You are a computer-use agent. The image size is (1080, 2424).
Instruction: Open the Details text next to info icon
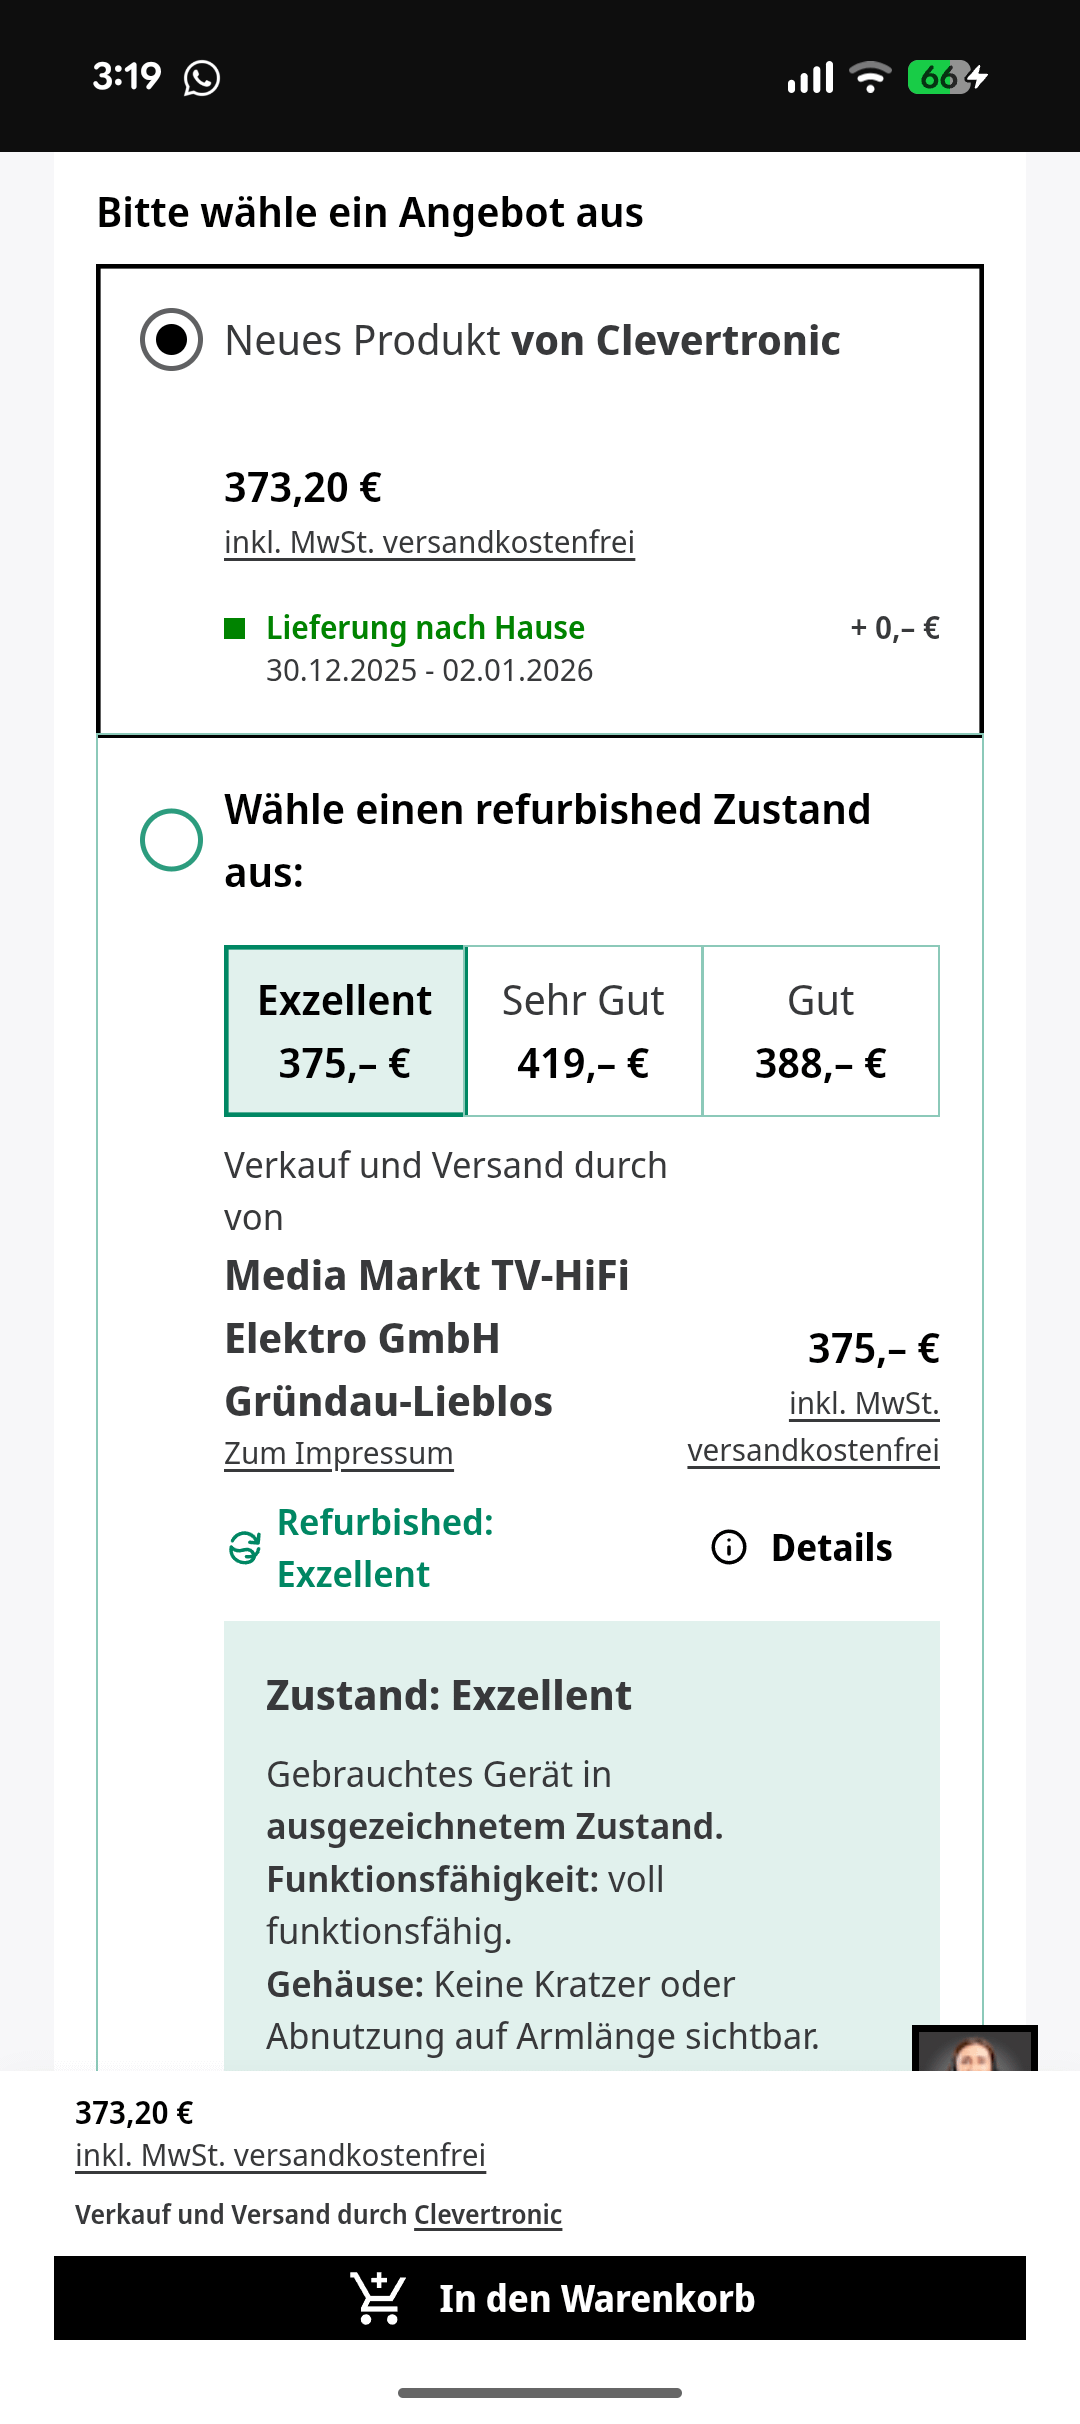coord(831,1548)
